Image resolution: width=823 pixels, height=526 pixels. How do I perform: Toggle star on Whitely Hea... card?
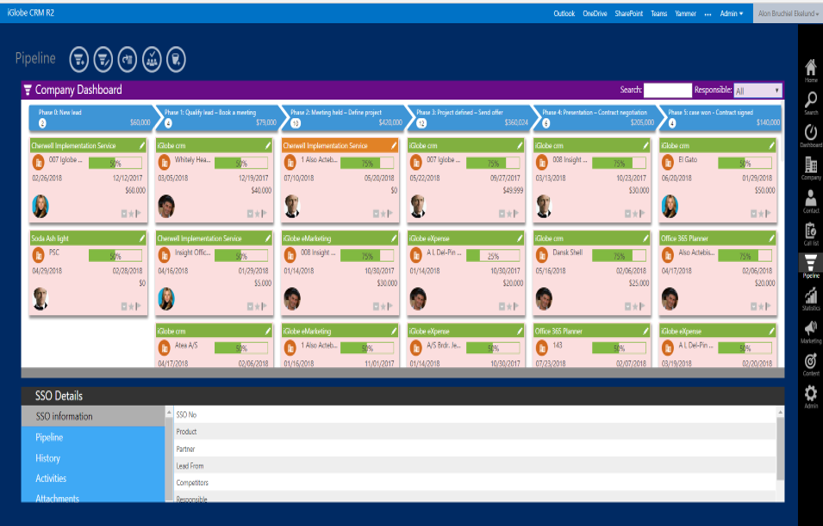(x=257, y=214)
